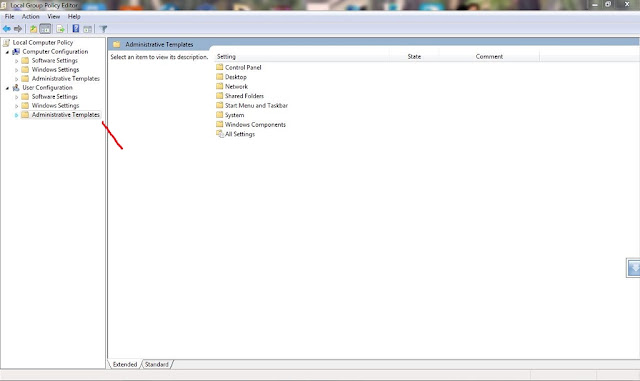Click the Filter funnel toolbar icon

click(103, 29)
